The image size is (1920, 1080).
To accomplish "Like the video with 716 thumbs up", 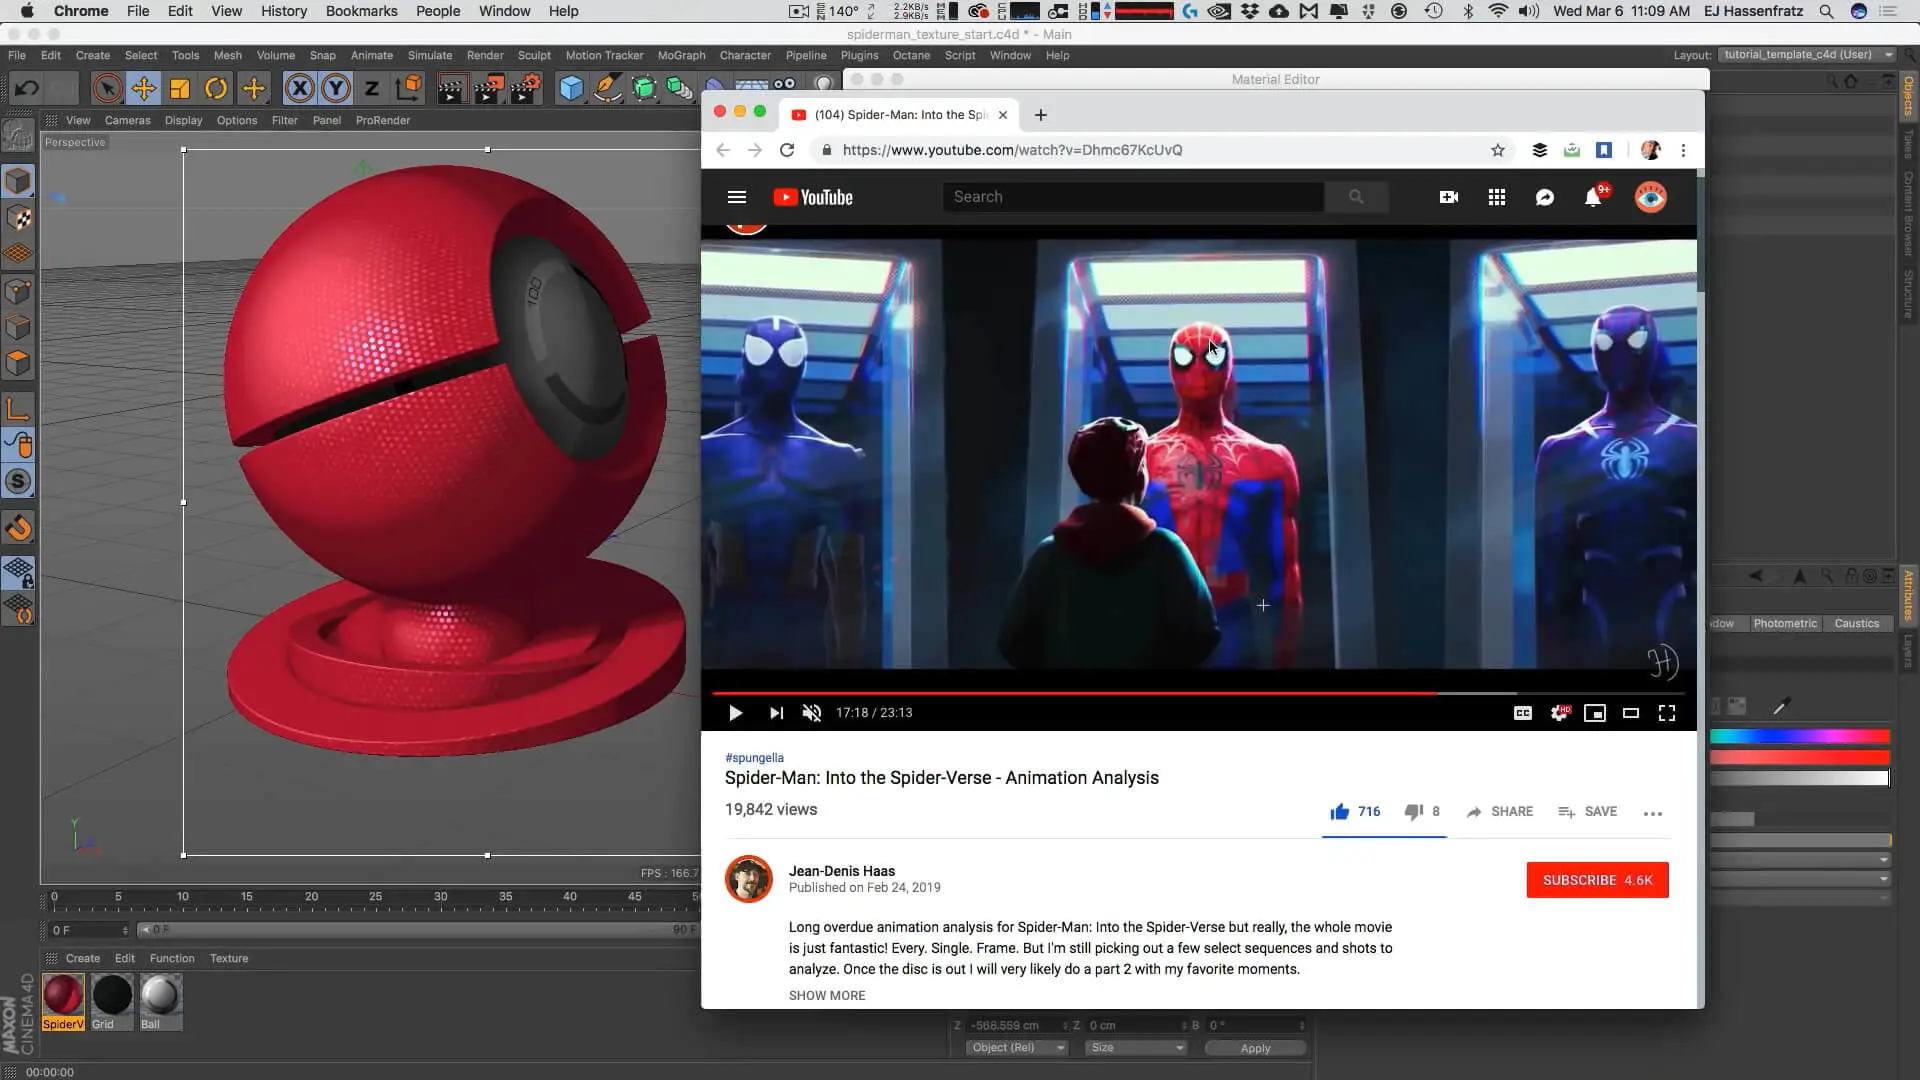I will coord(1355,812).
